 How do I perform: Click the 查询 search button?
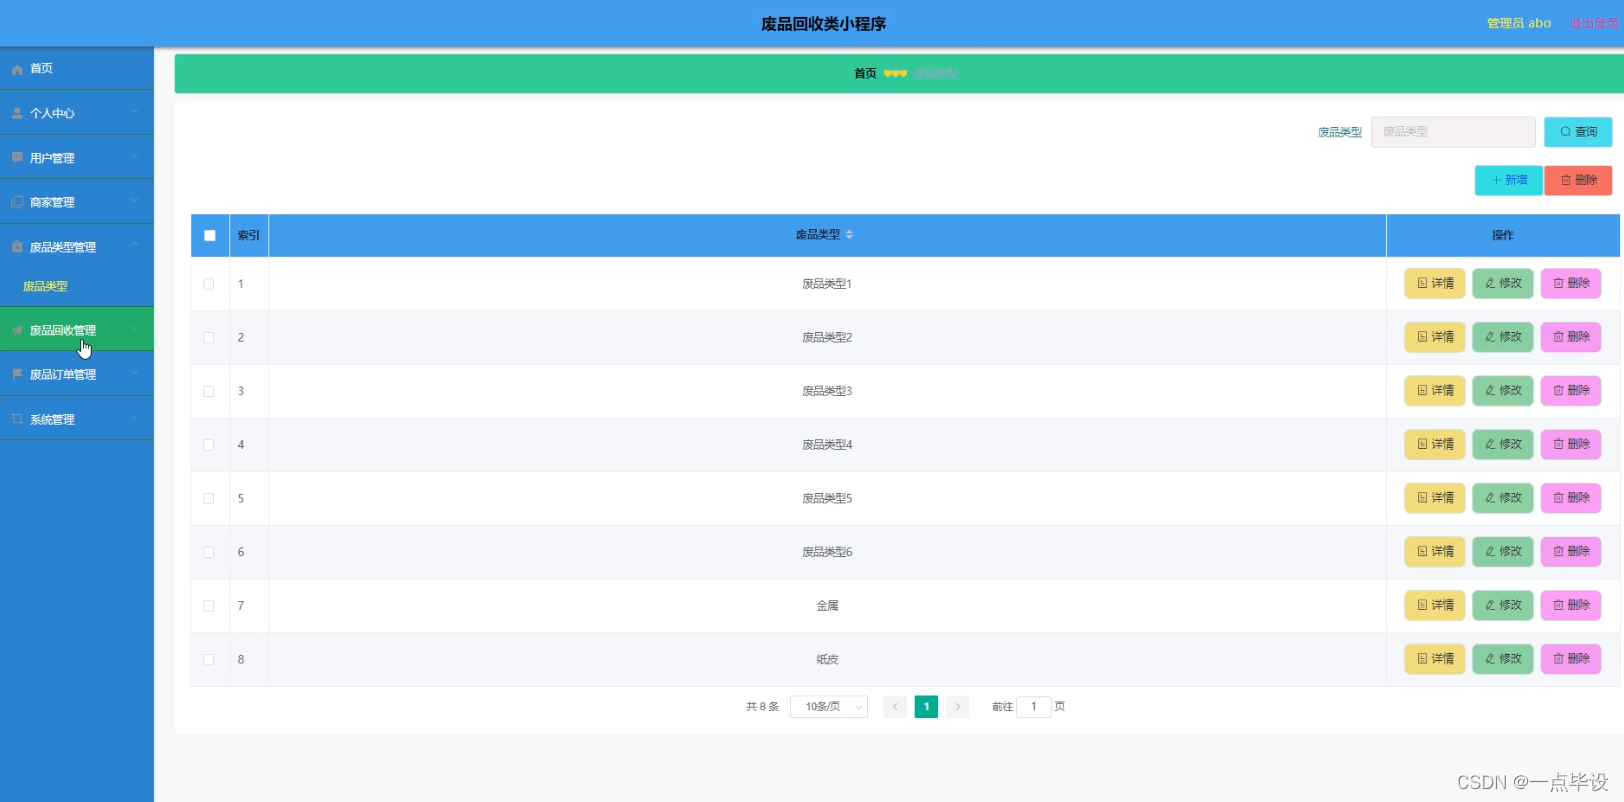click(1578, 132)
